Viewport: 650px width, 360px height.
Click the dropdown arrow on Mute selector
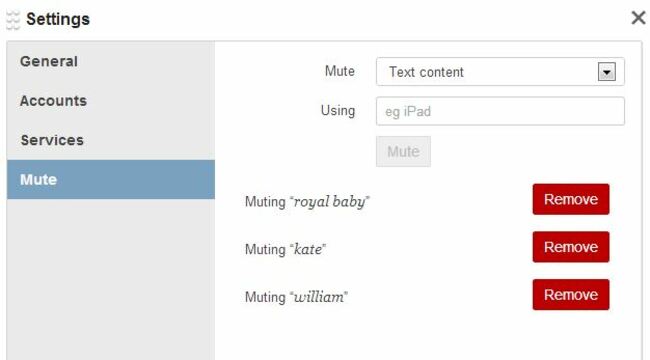pyautogui.click(x=606, y=72)
